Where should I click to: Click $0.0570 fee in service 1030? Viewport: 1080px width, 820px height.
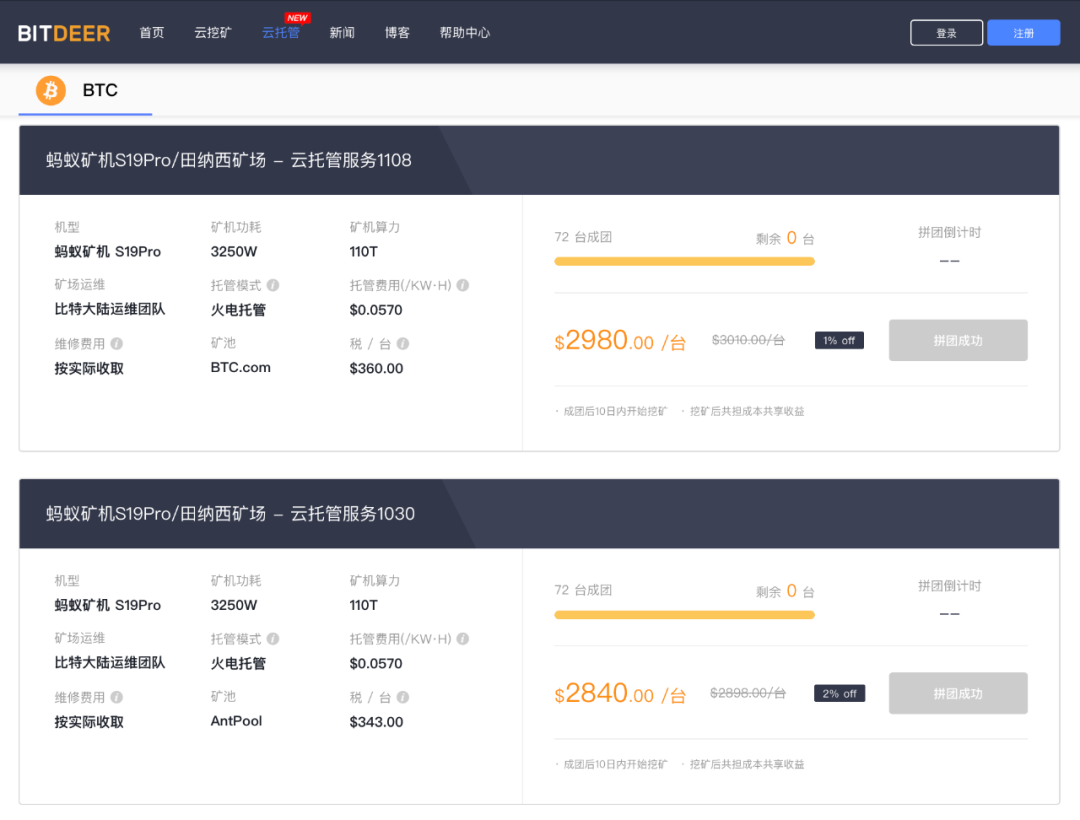pyautogui.click(x=376, y=664)
